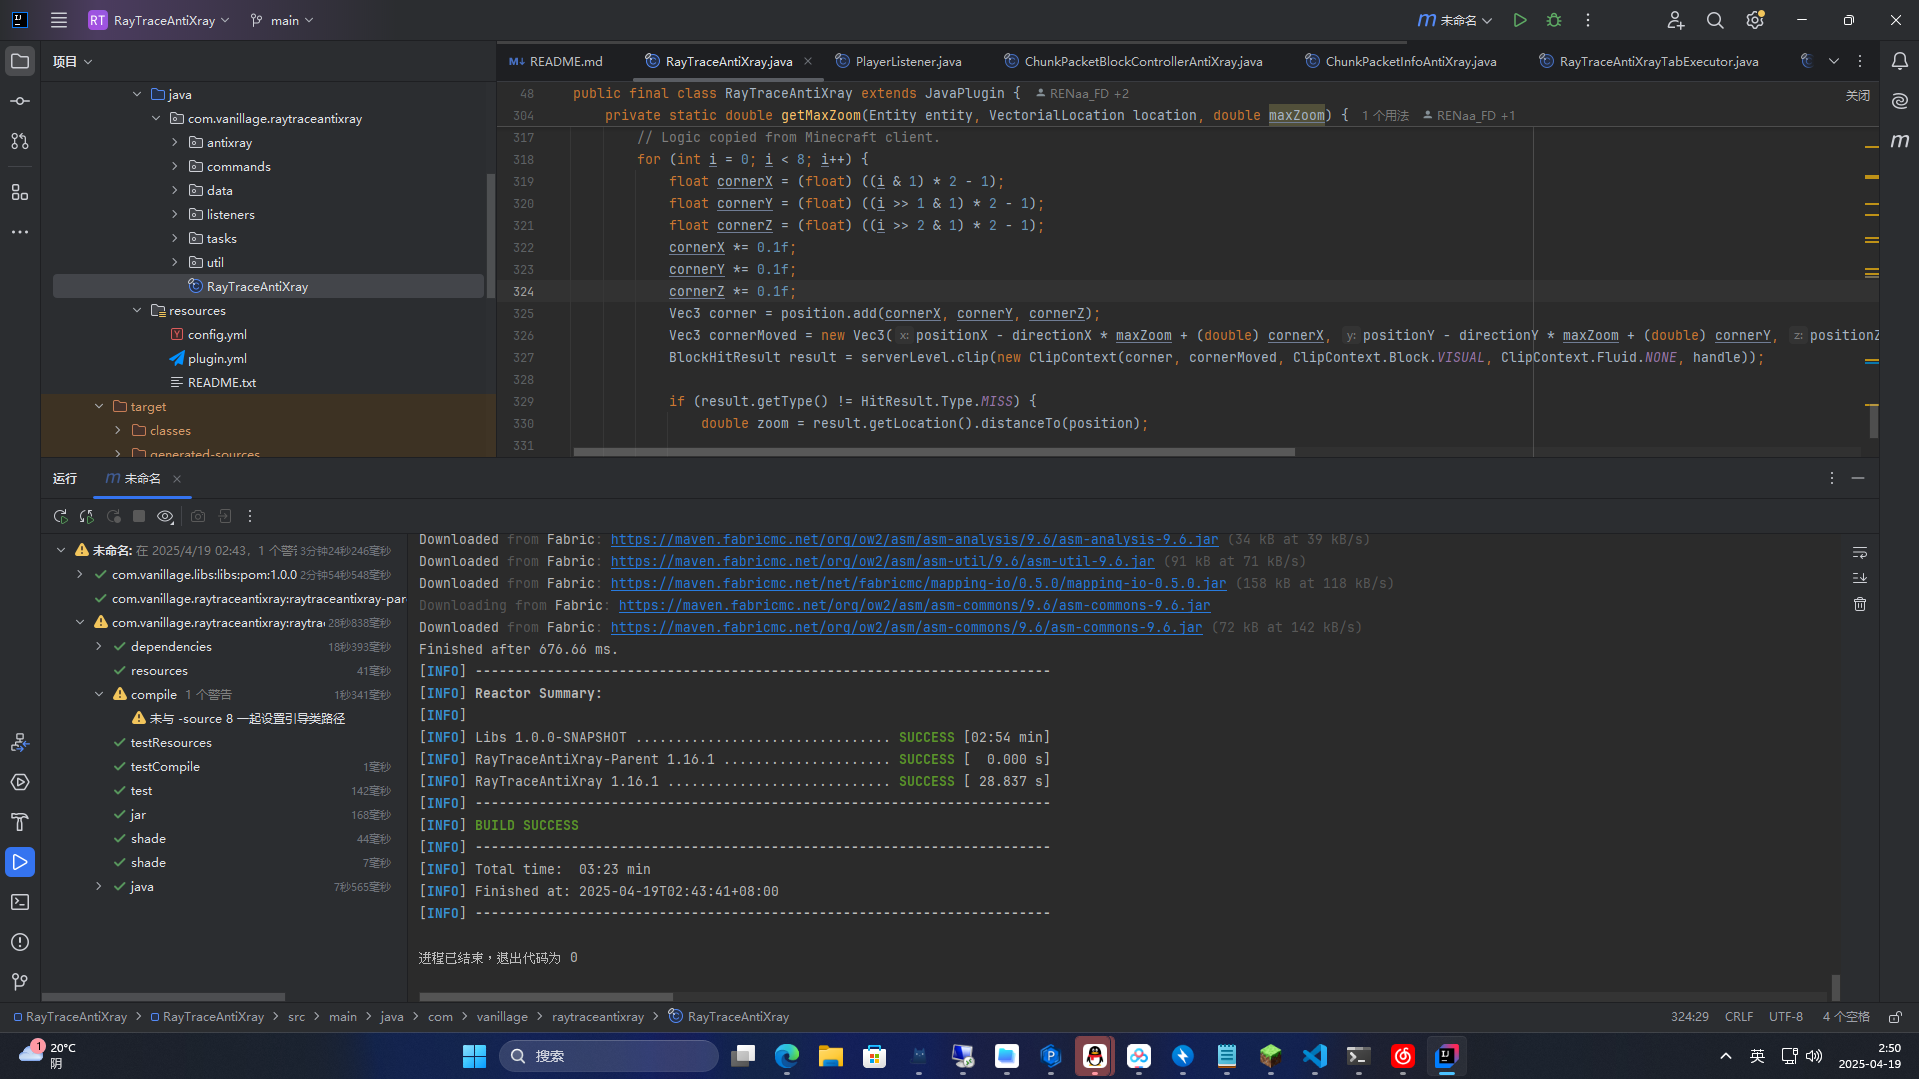1919x1079 pixels.
Task: Rerun the Maven build in the Run panel
Action: 61,516
